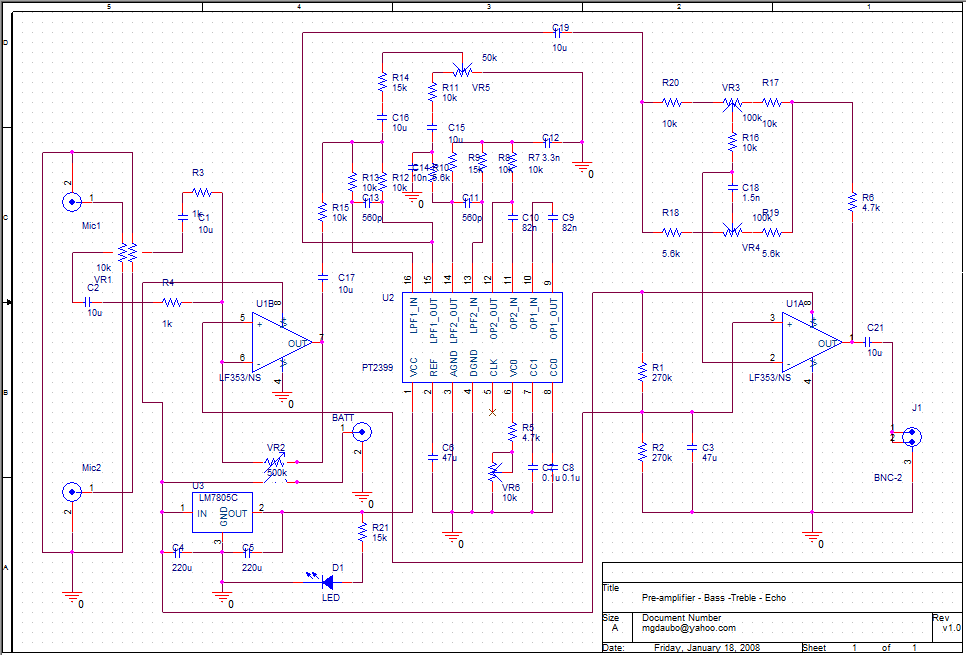Viewport: 966px width, 655px height.
Task: Select the C13 560p label text
Action: pos(372,207)
